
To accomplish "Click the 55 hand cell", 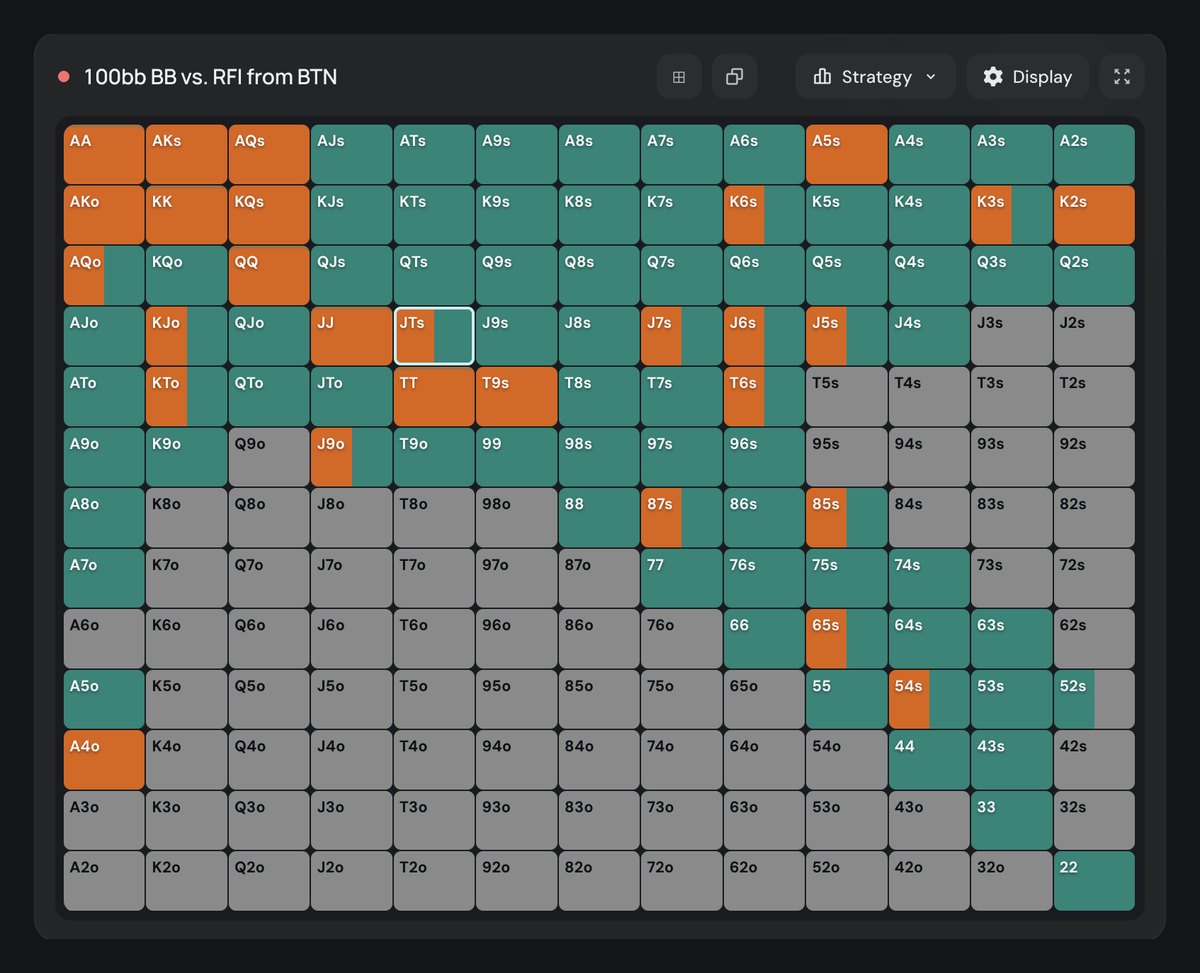I will click(x=847, y=699).
